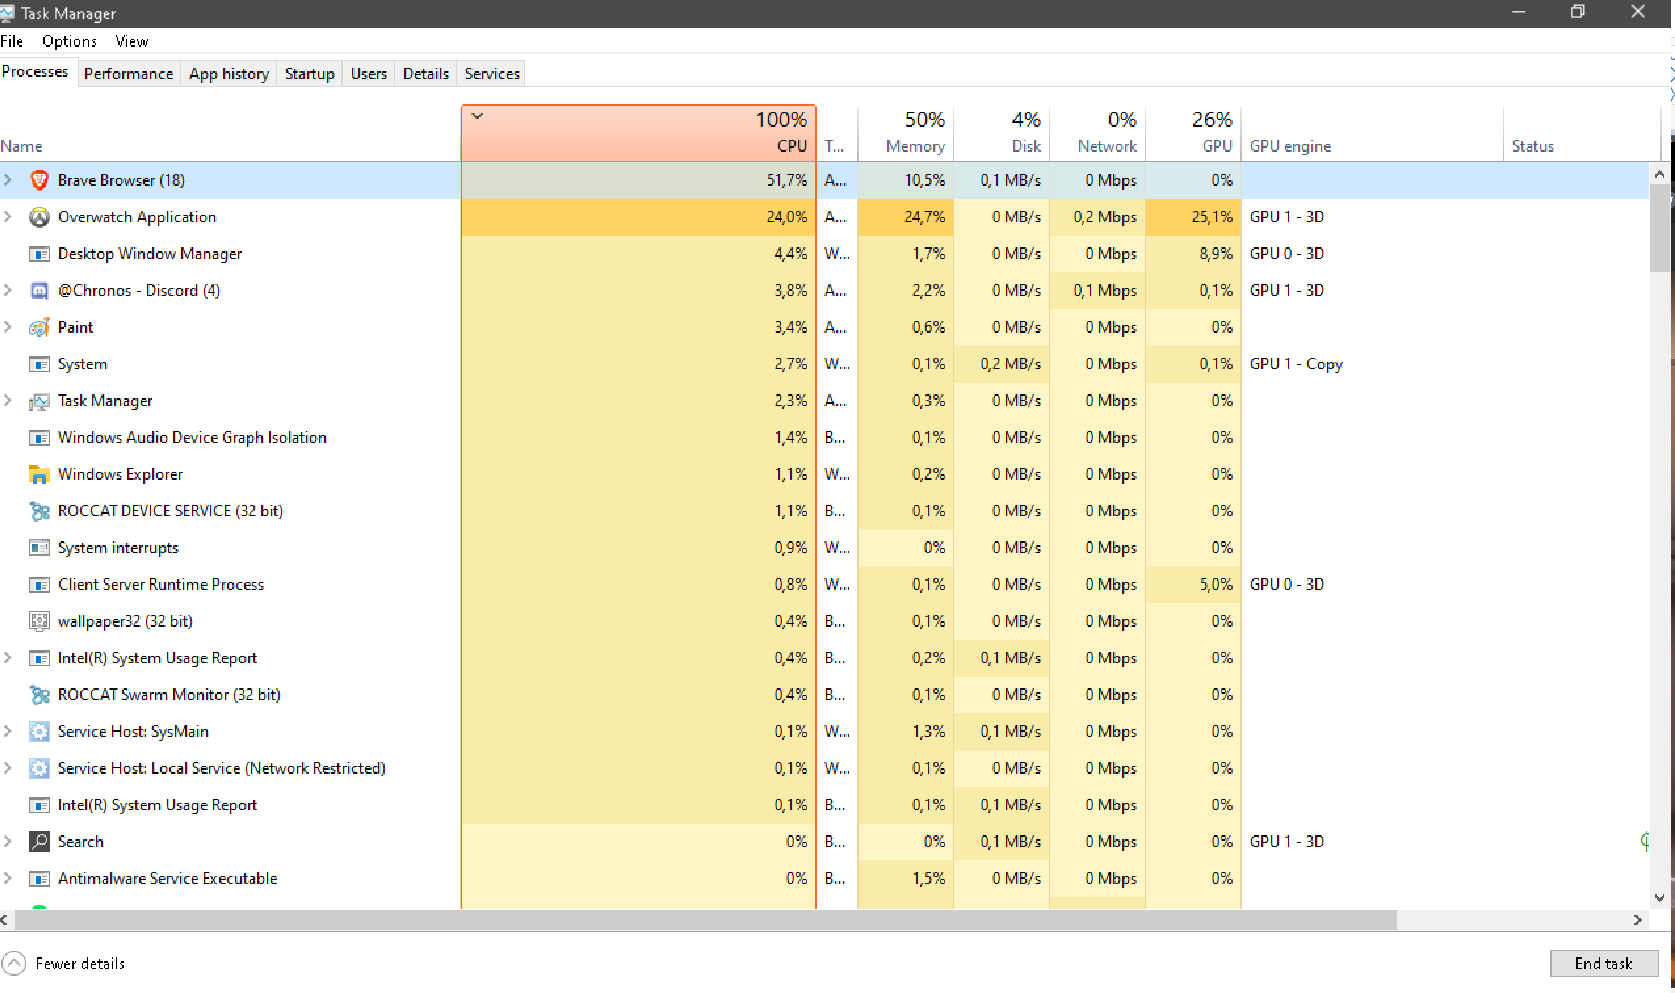Click the Windows Explorer folder icon
The height and width of the screenshot is (993, 1675).
click(39, 474)
